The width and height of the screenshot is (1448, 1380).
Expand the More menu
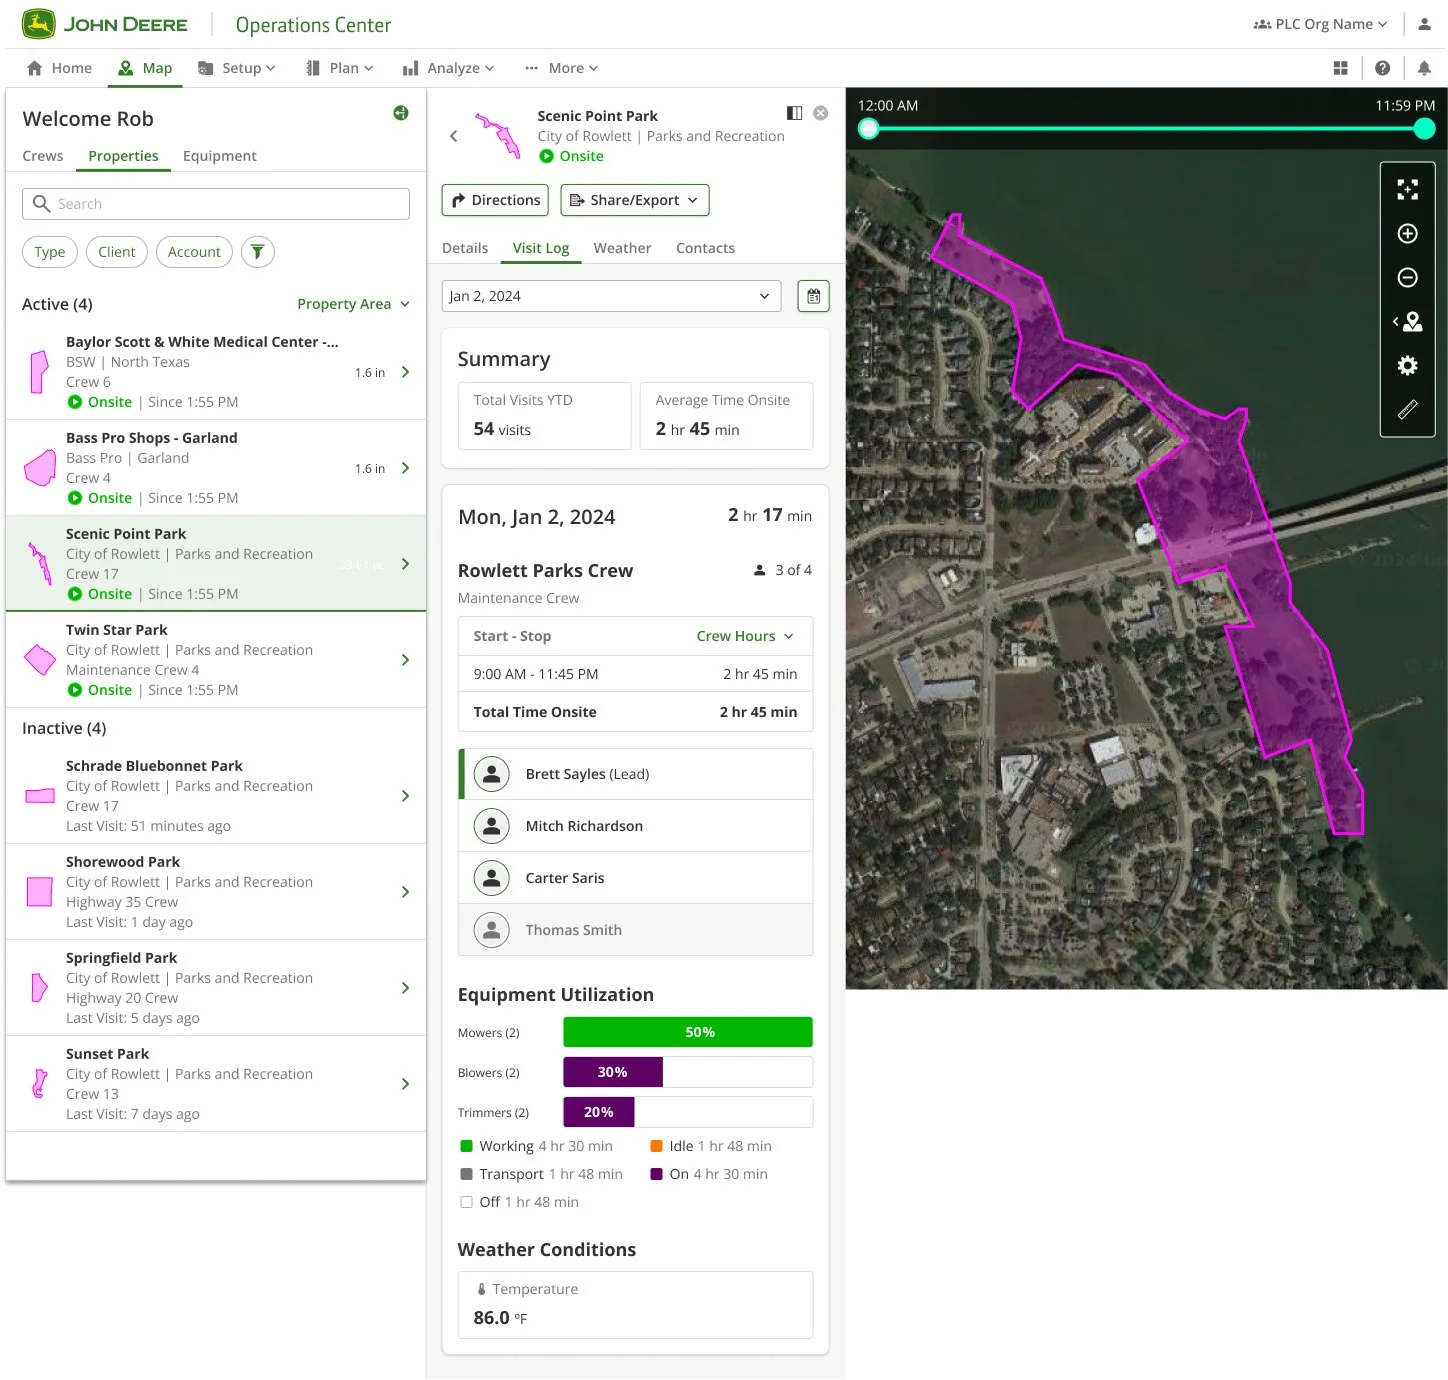[562, 68]
